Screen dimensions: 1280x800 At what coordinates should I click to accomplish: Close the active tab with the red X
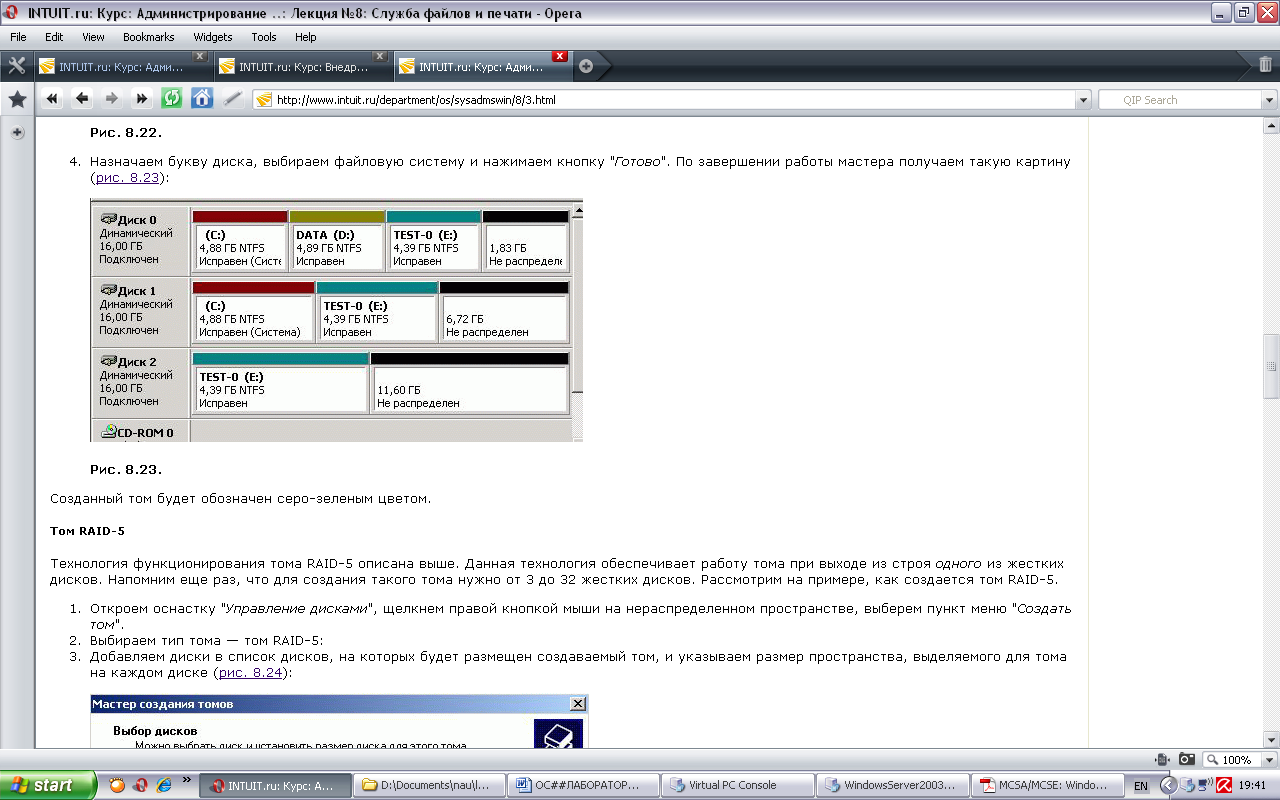tap(560, 56)
